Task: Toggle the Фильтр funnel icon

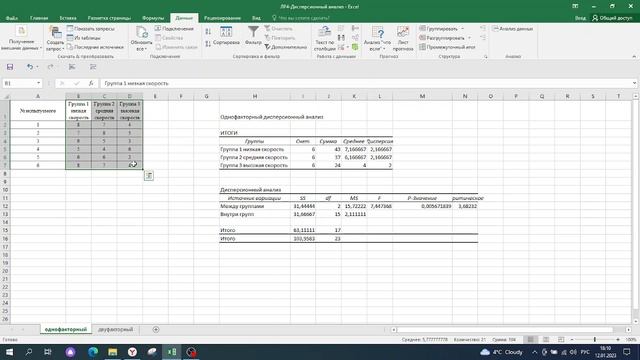Action: [253, 31]
